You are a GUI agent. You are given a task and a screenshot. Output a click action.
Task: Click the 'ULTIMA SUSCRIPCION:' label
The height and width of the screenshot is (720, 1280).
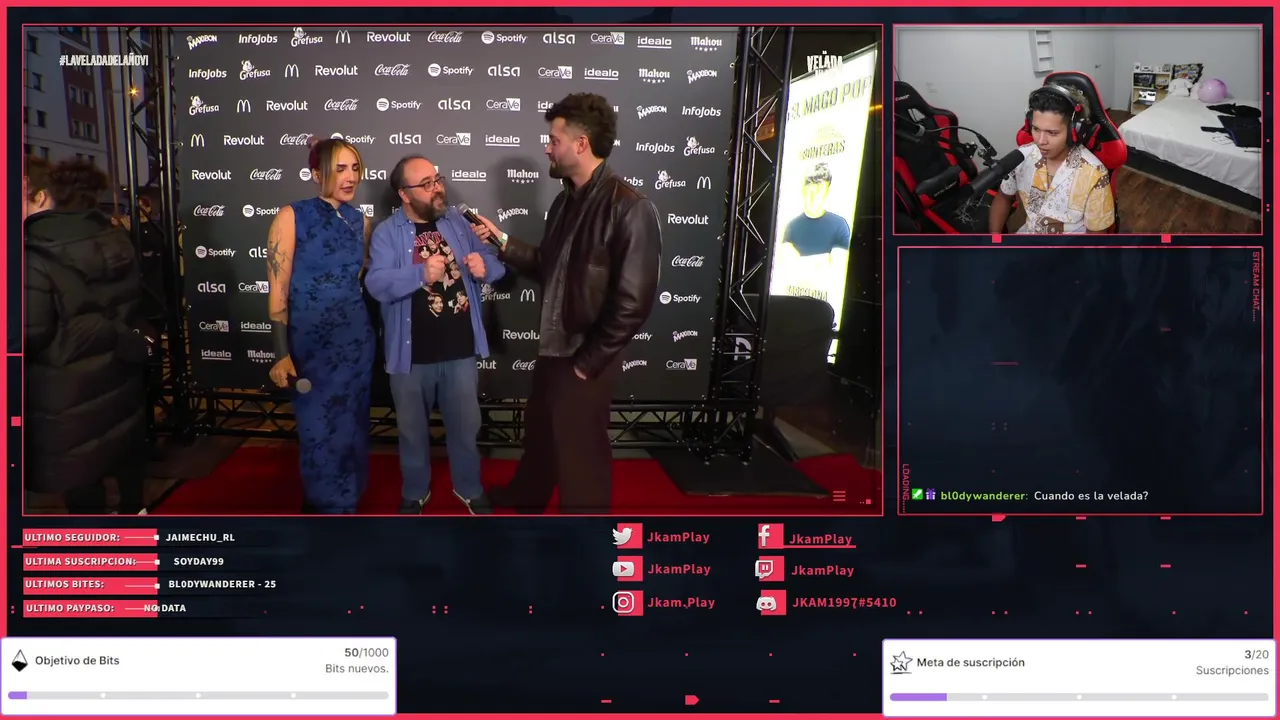coord(80,561)
